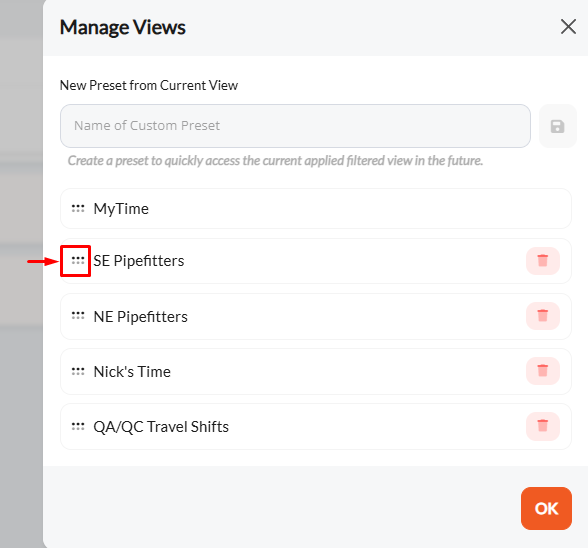Select the QA/QC Travel Shifts label
This screenshot has height=548, width=588.
[x=161, y=427]
